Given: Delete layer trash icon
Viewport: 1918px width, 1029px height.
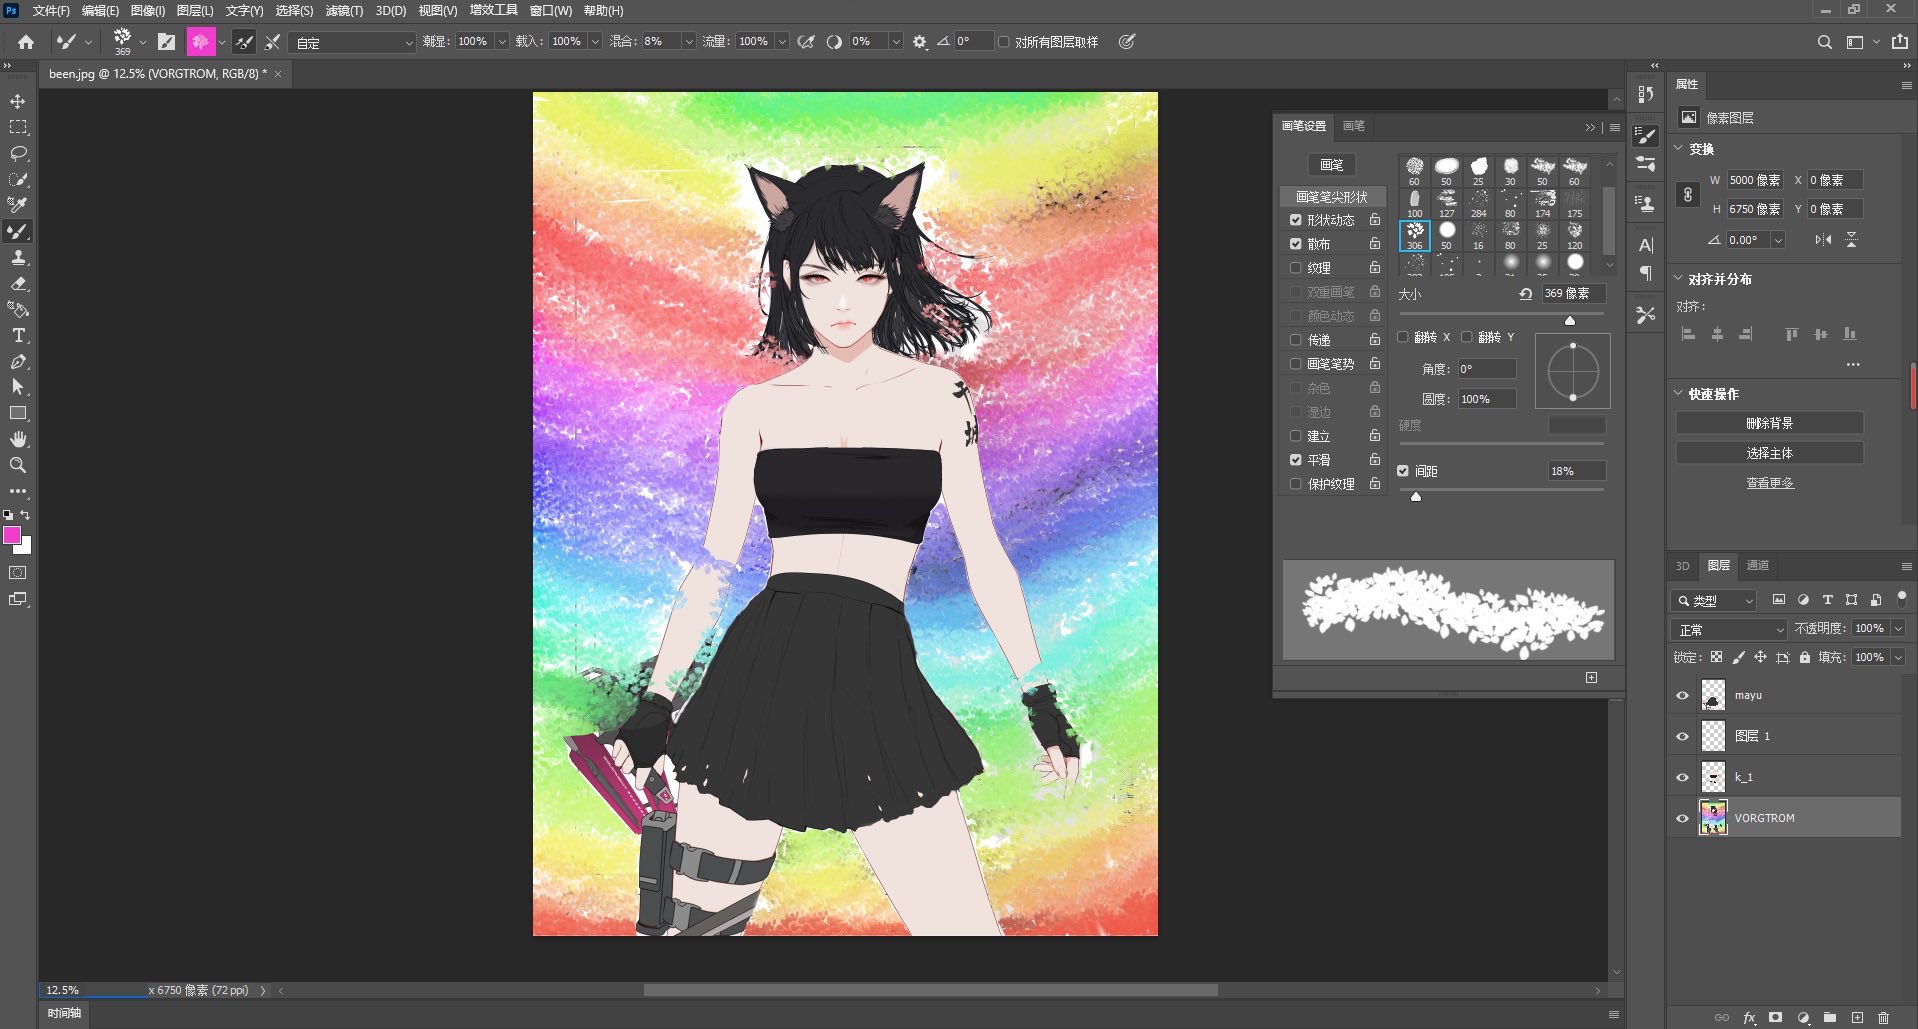Looking at the screenshot, I should 1884,1017.
